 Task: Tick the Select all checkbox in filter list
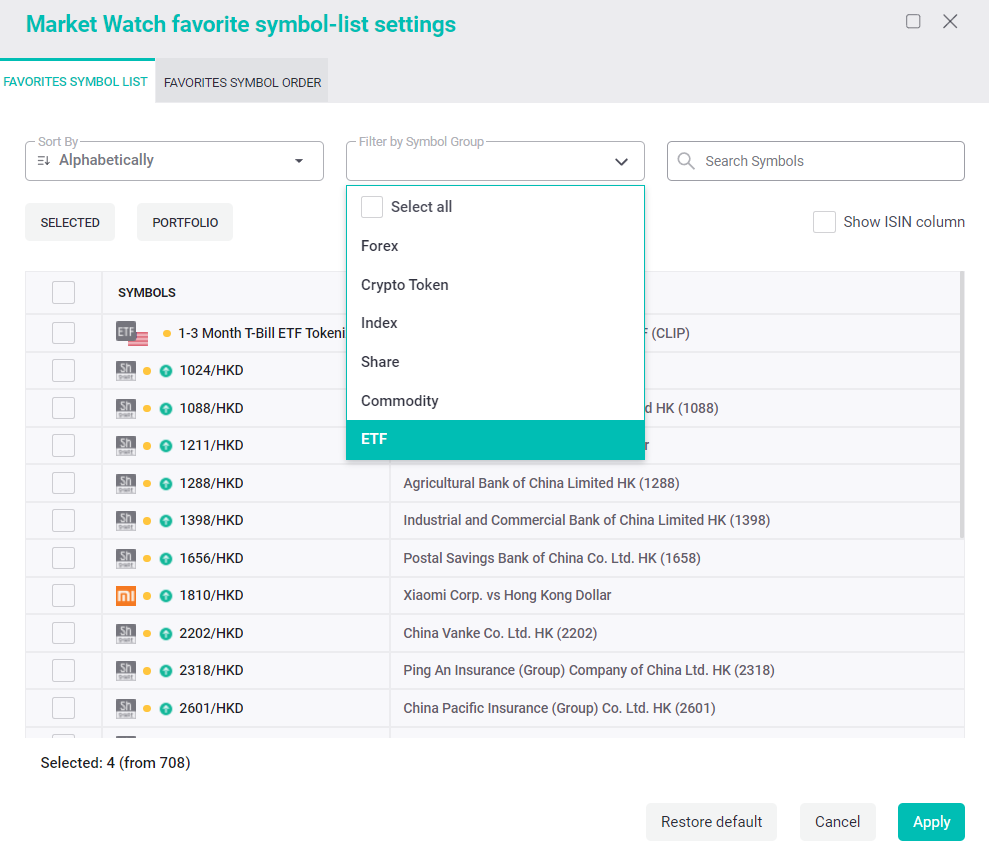coord(372,207)
